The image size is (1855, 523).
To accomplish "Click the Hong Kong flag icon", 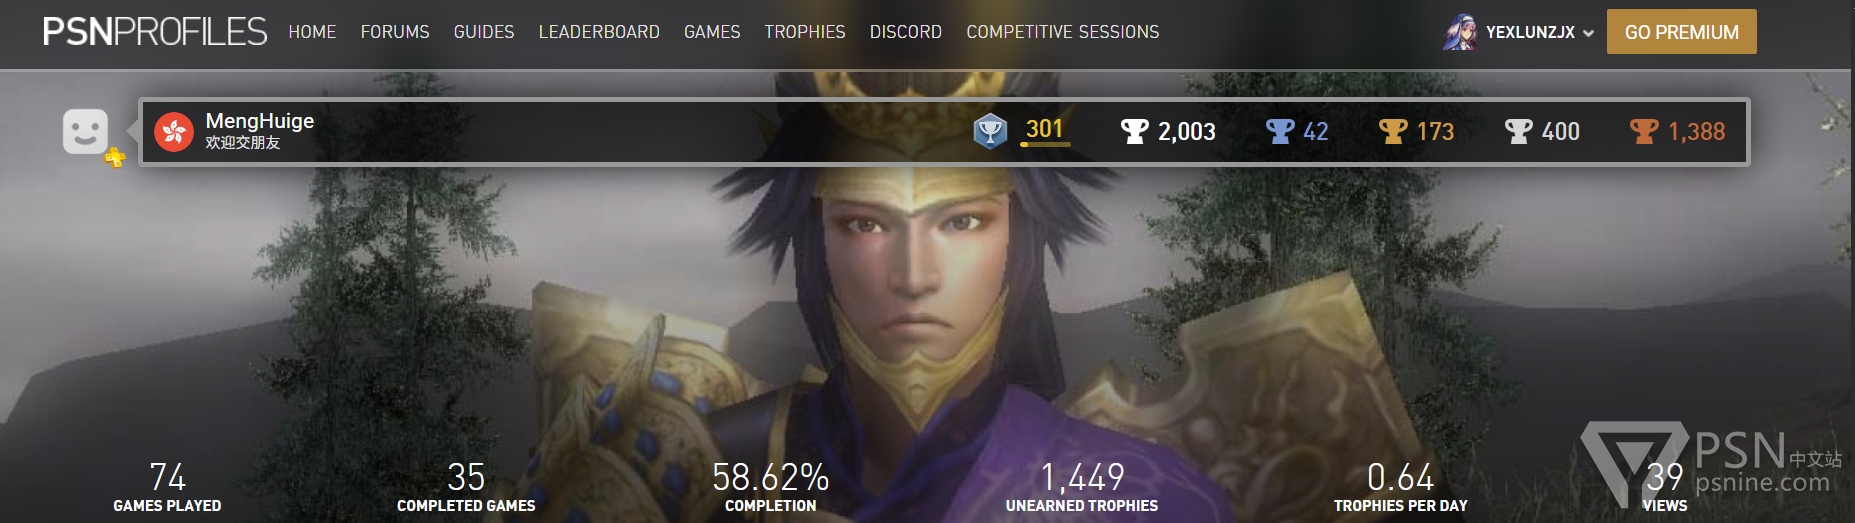I will [x=174, y=132].
